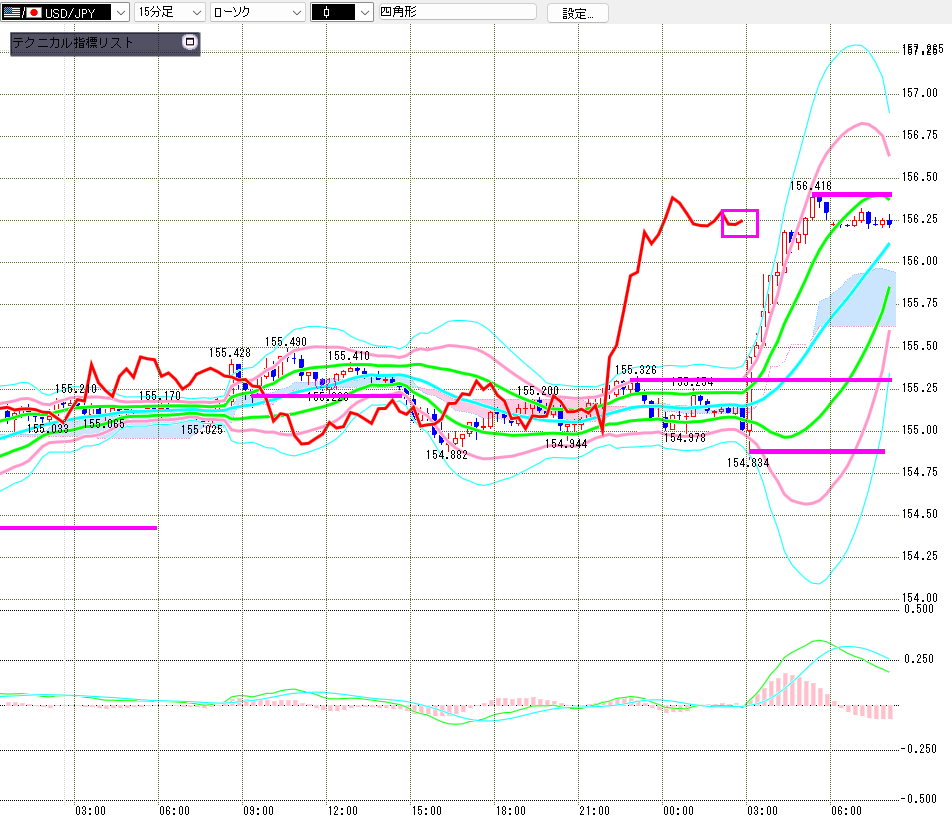Viewport: 952px width, 819px height.
Task: Click the 155.033 price label
Action: coord(48,429)
